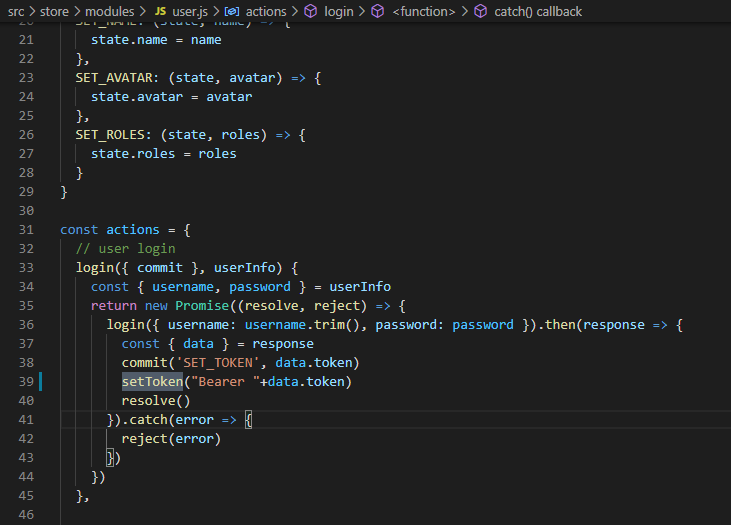Viewport: 731px width, 525px height.
Task: Open the '<function>' breadcrumb symbol
Action: point(424,11)
